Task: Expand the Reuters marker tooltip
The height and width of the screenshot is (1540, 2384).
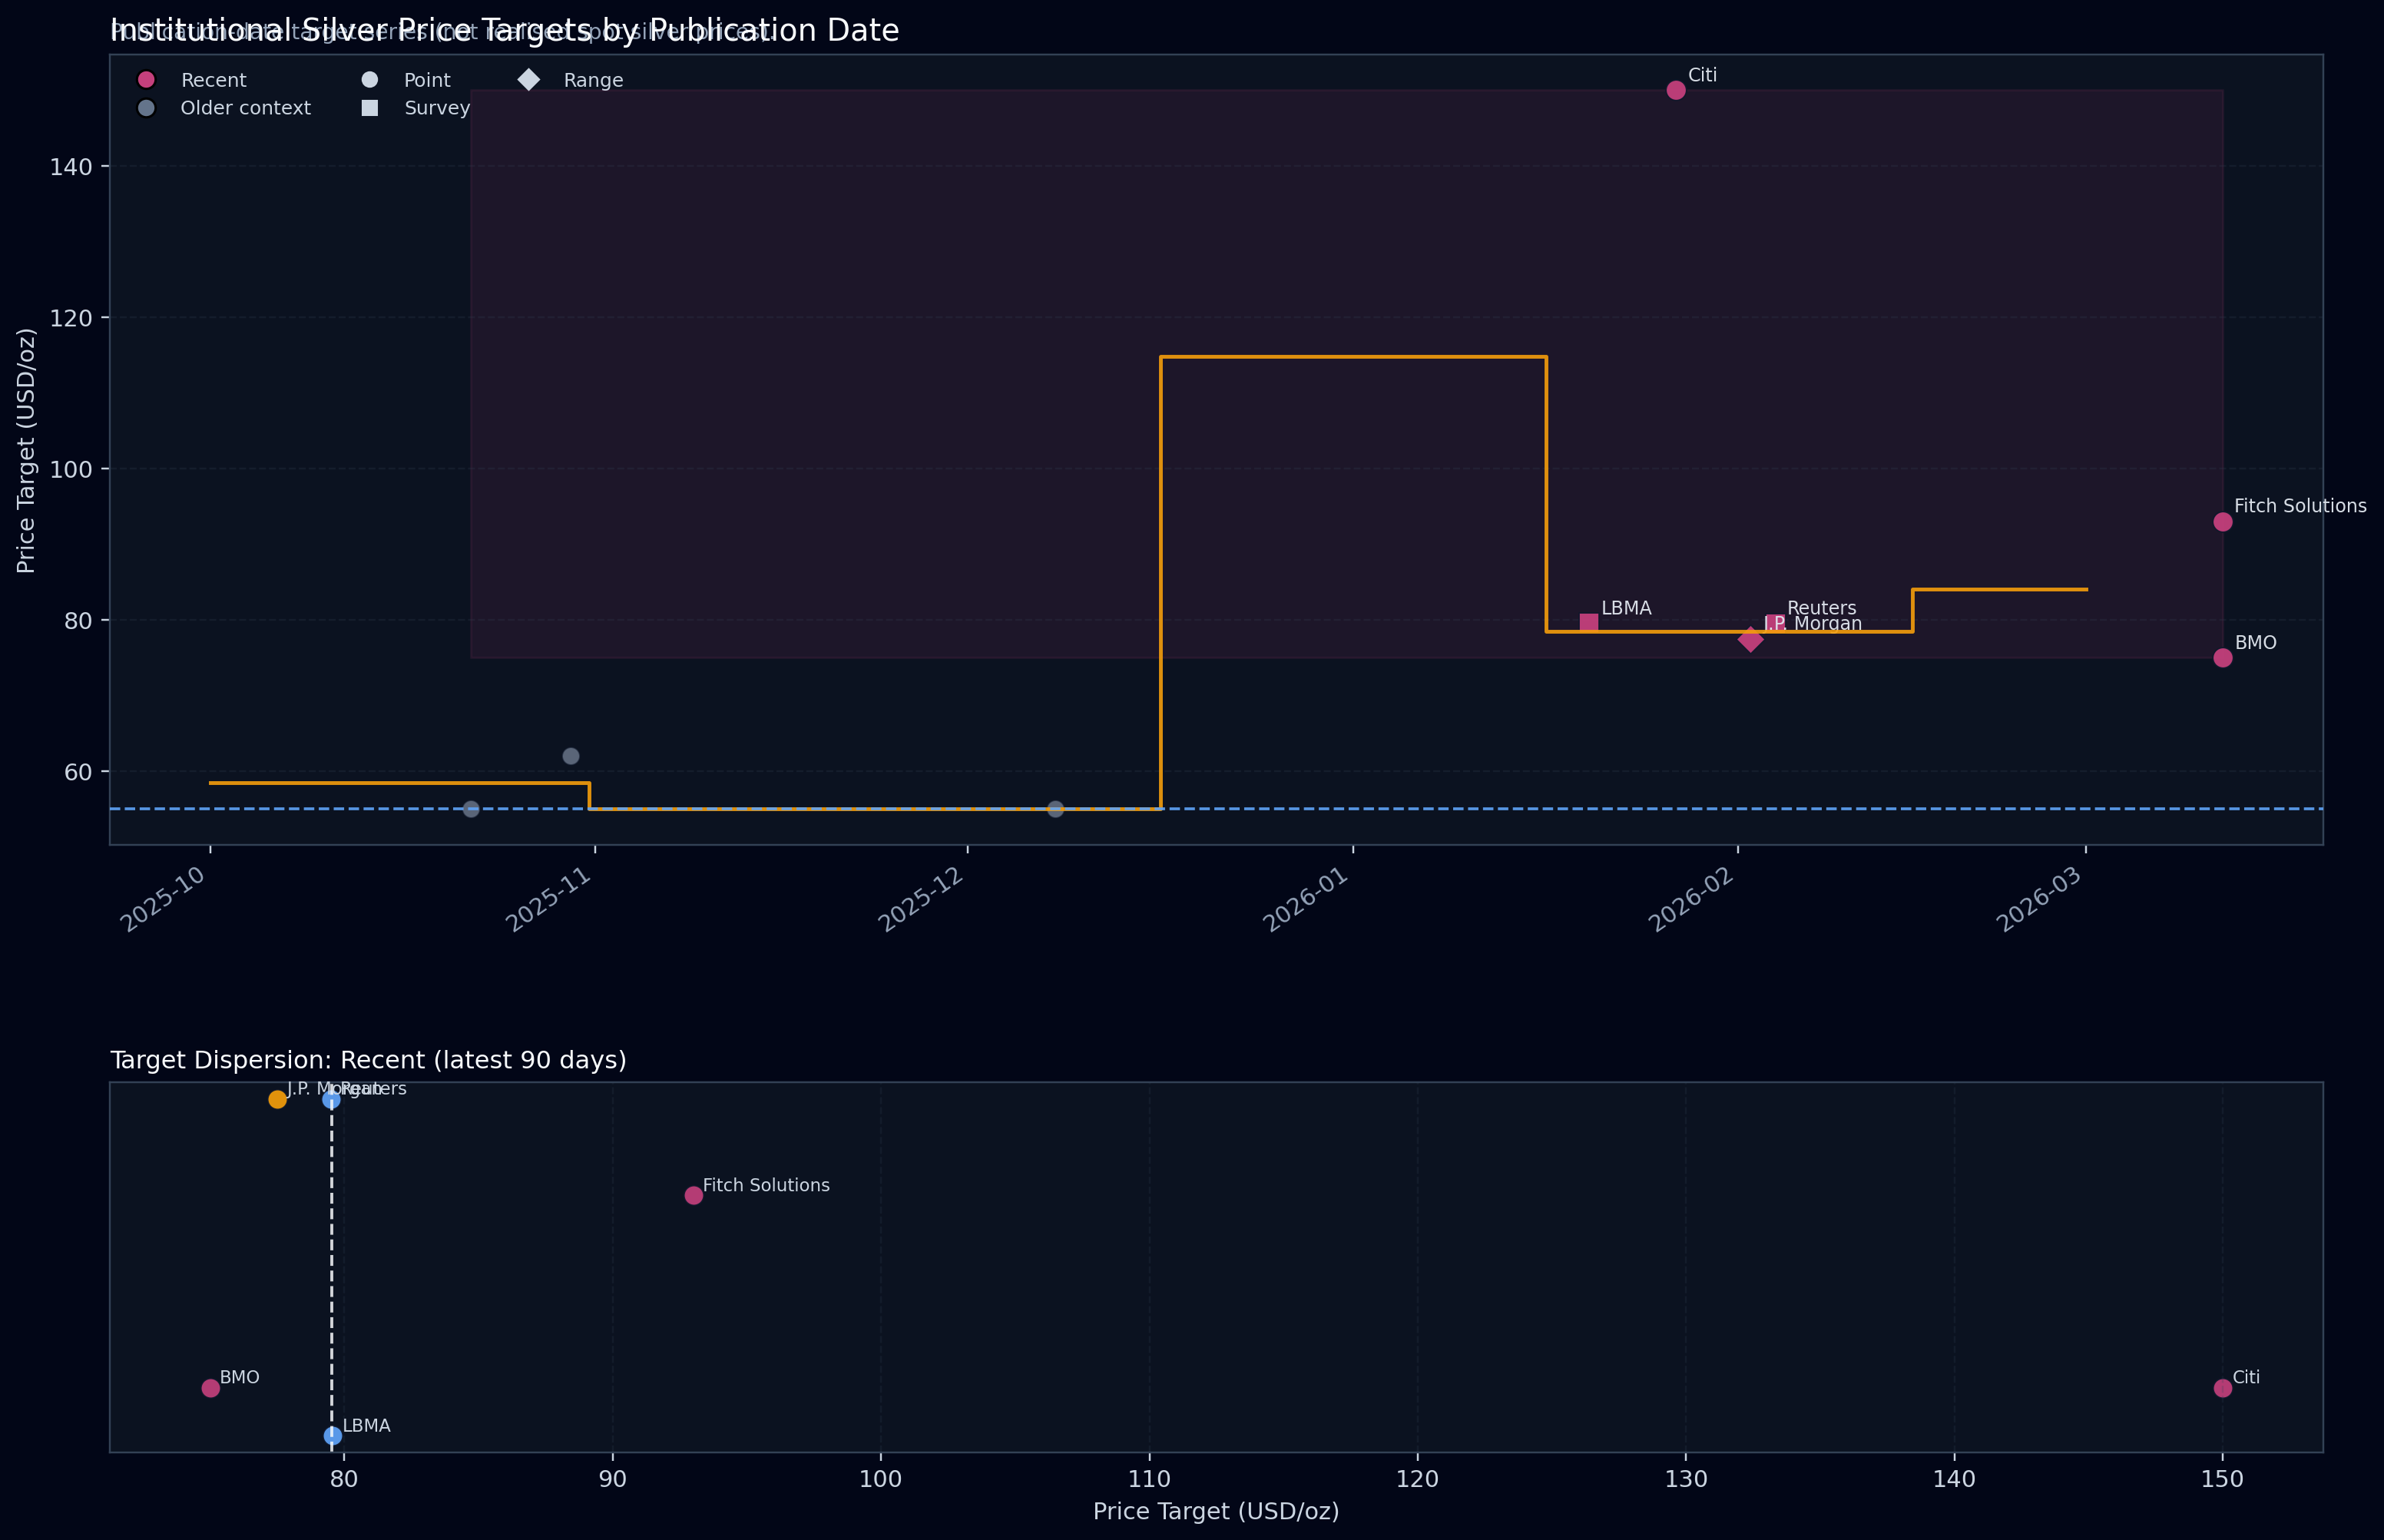Action: (x=1774, y=622)
